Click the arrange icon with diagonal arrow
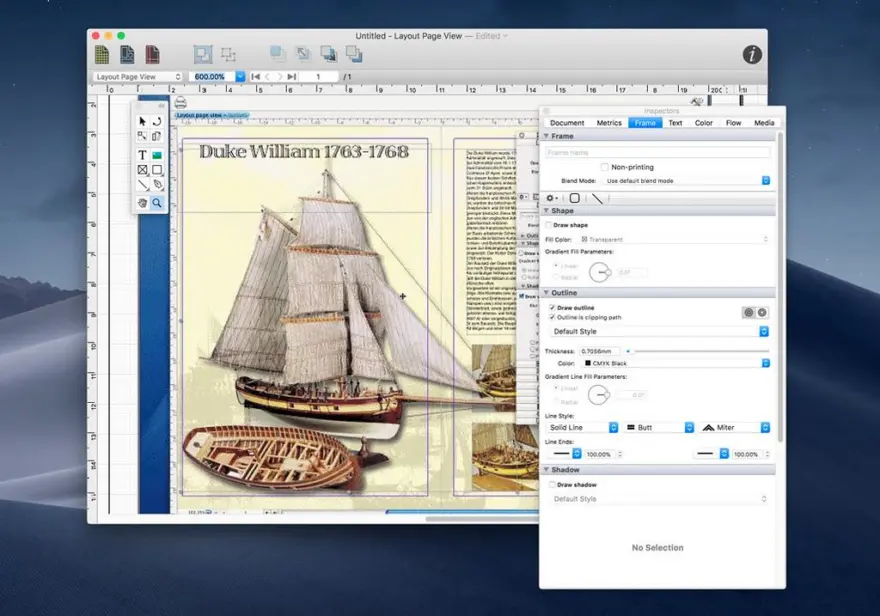Viewport: 880px width, 616px height. pyautogui.click(x=303, y=54)
